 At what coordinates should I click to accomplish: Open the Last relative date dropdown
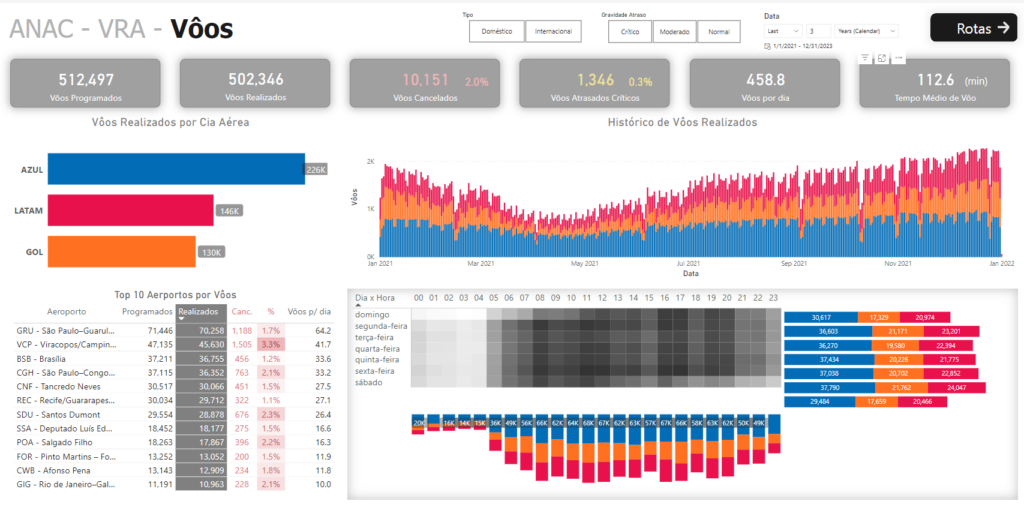click(x=783, y=31)
